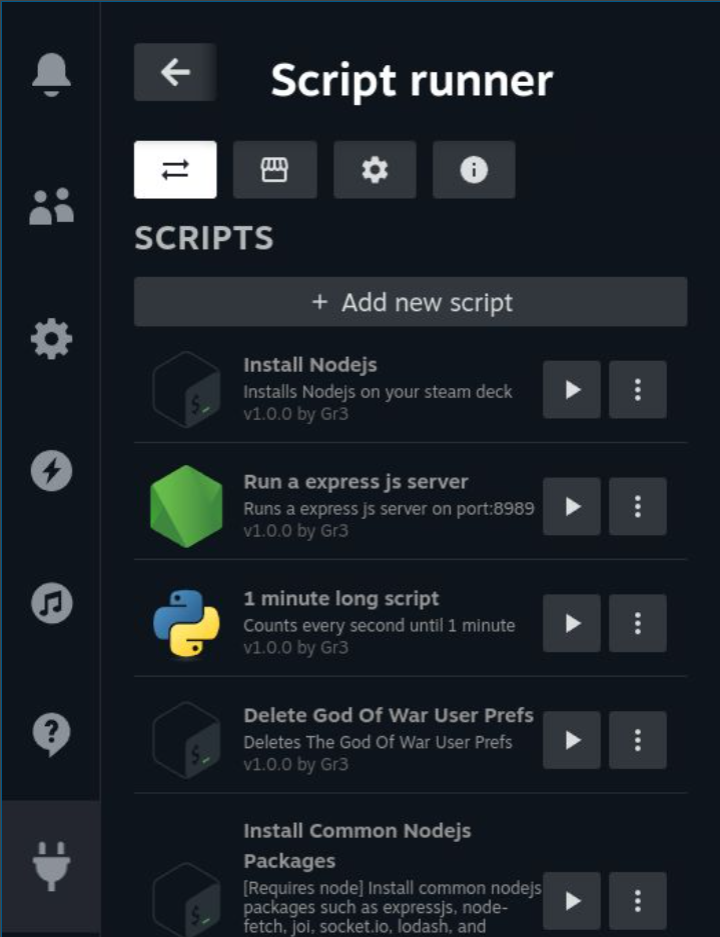The width and height of the screenshot is (720, 937).
Task: Click 'Counts every second until 1 minute' text
Action: pyautogui.click(x=379, y=626)
